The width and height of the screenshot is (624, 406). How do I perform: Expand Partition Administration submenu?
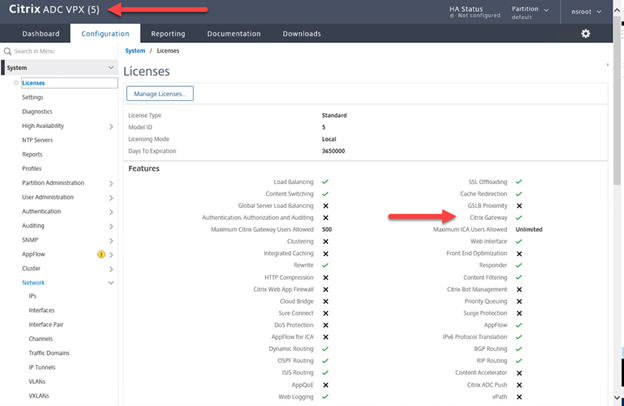111,183
